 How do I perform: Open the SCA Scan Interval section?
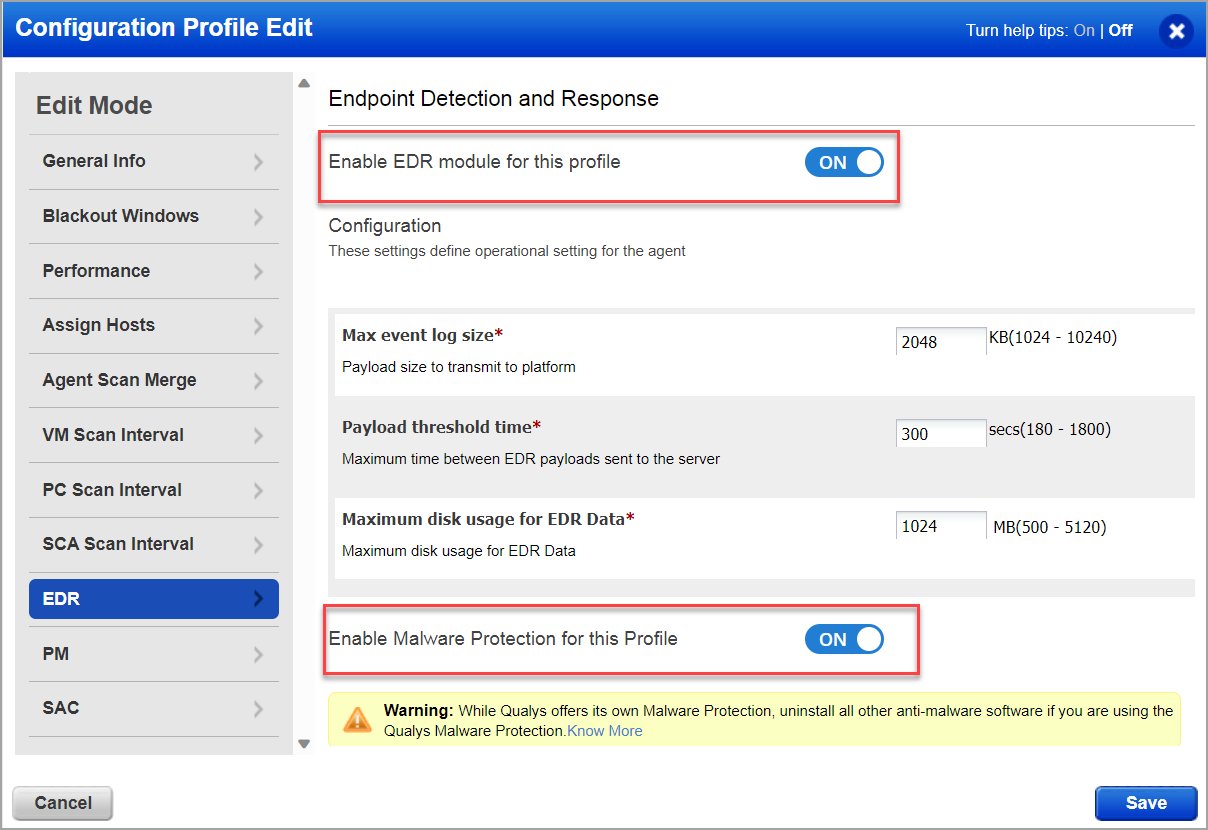coord(154,544)
